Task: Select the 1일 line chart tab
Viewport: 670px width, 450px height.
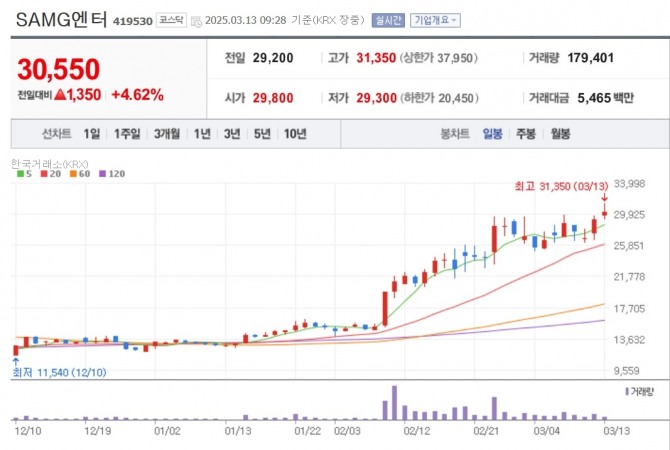Action: coord(92,134)
